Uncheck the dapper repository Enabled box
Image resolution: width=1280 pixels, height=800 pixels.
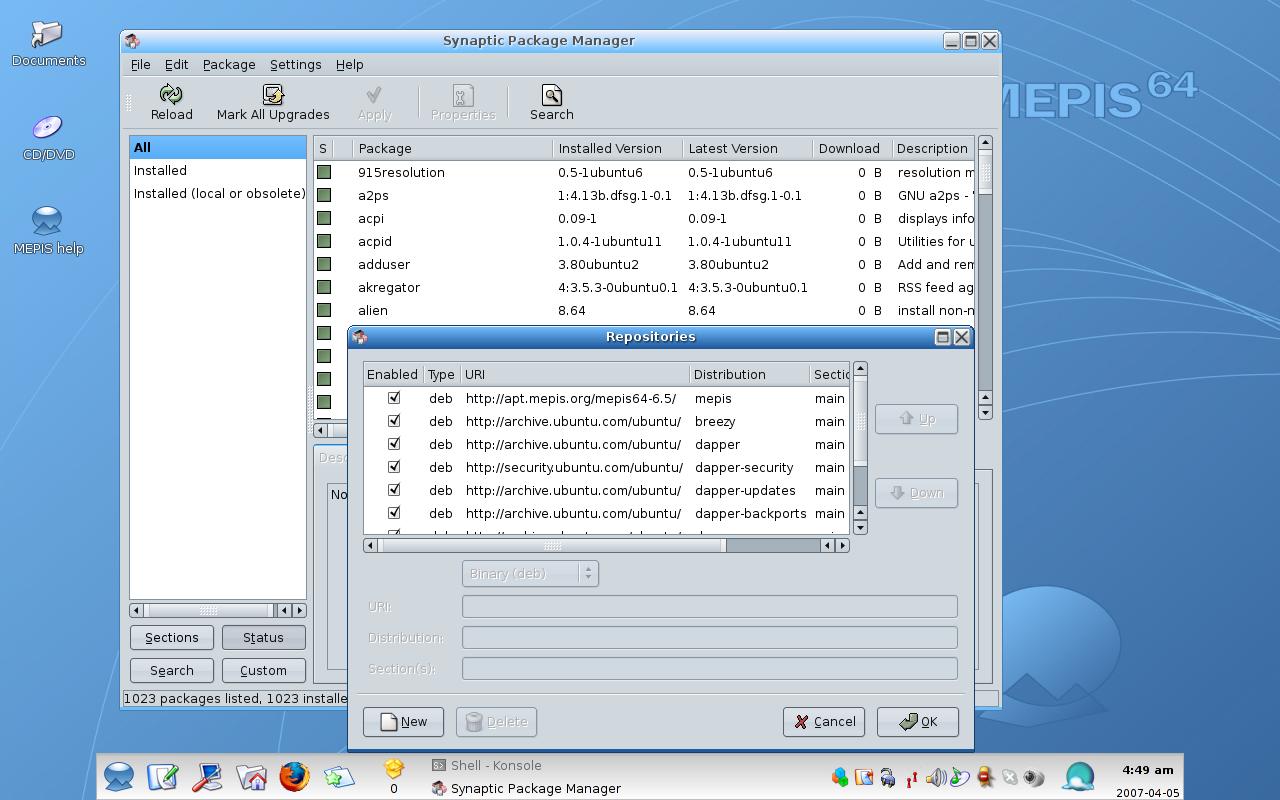(x=394, y=444)
